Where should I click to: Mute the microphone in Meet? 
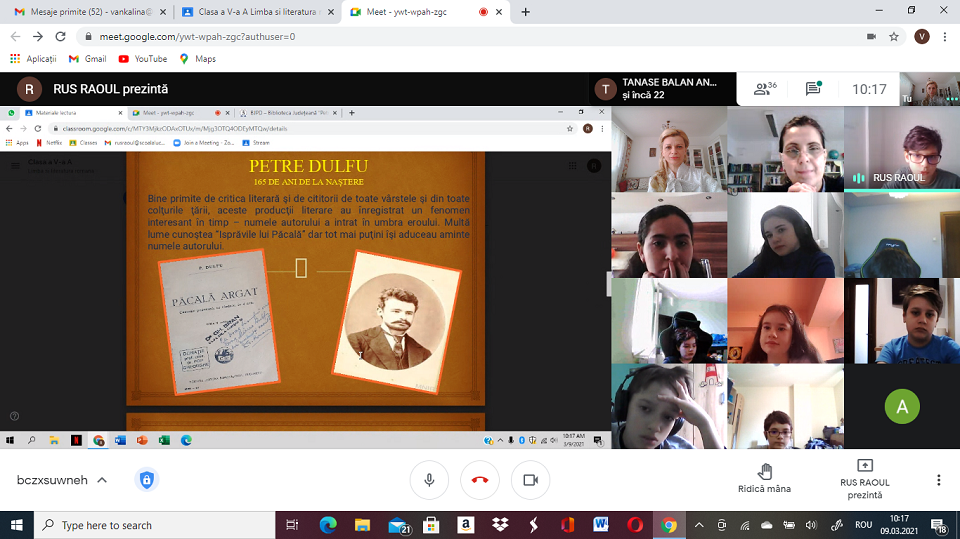[x=429, y=480]
